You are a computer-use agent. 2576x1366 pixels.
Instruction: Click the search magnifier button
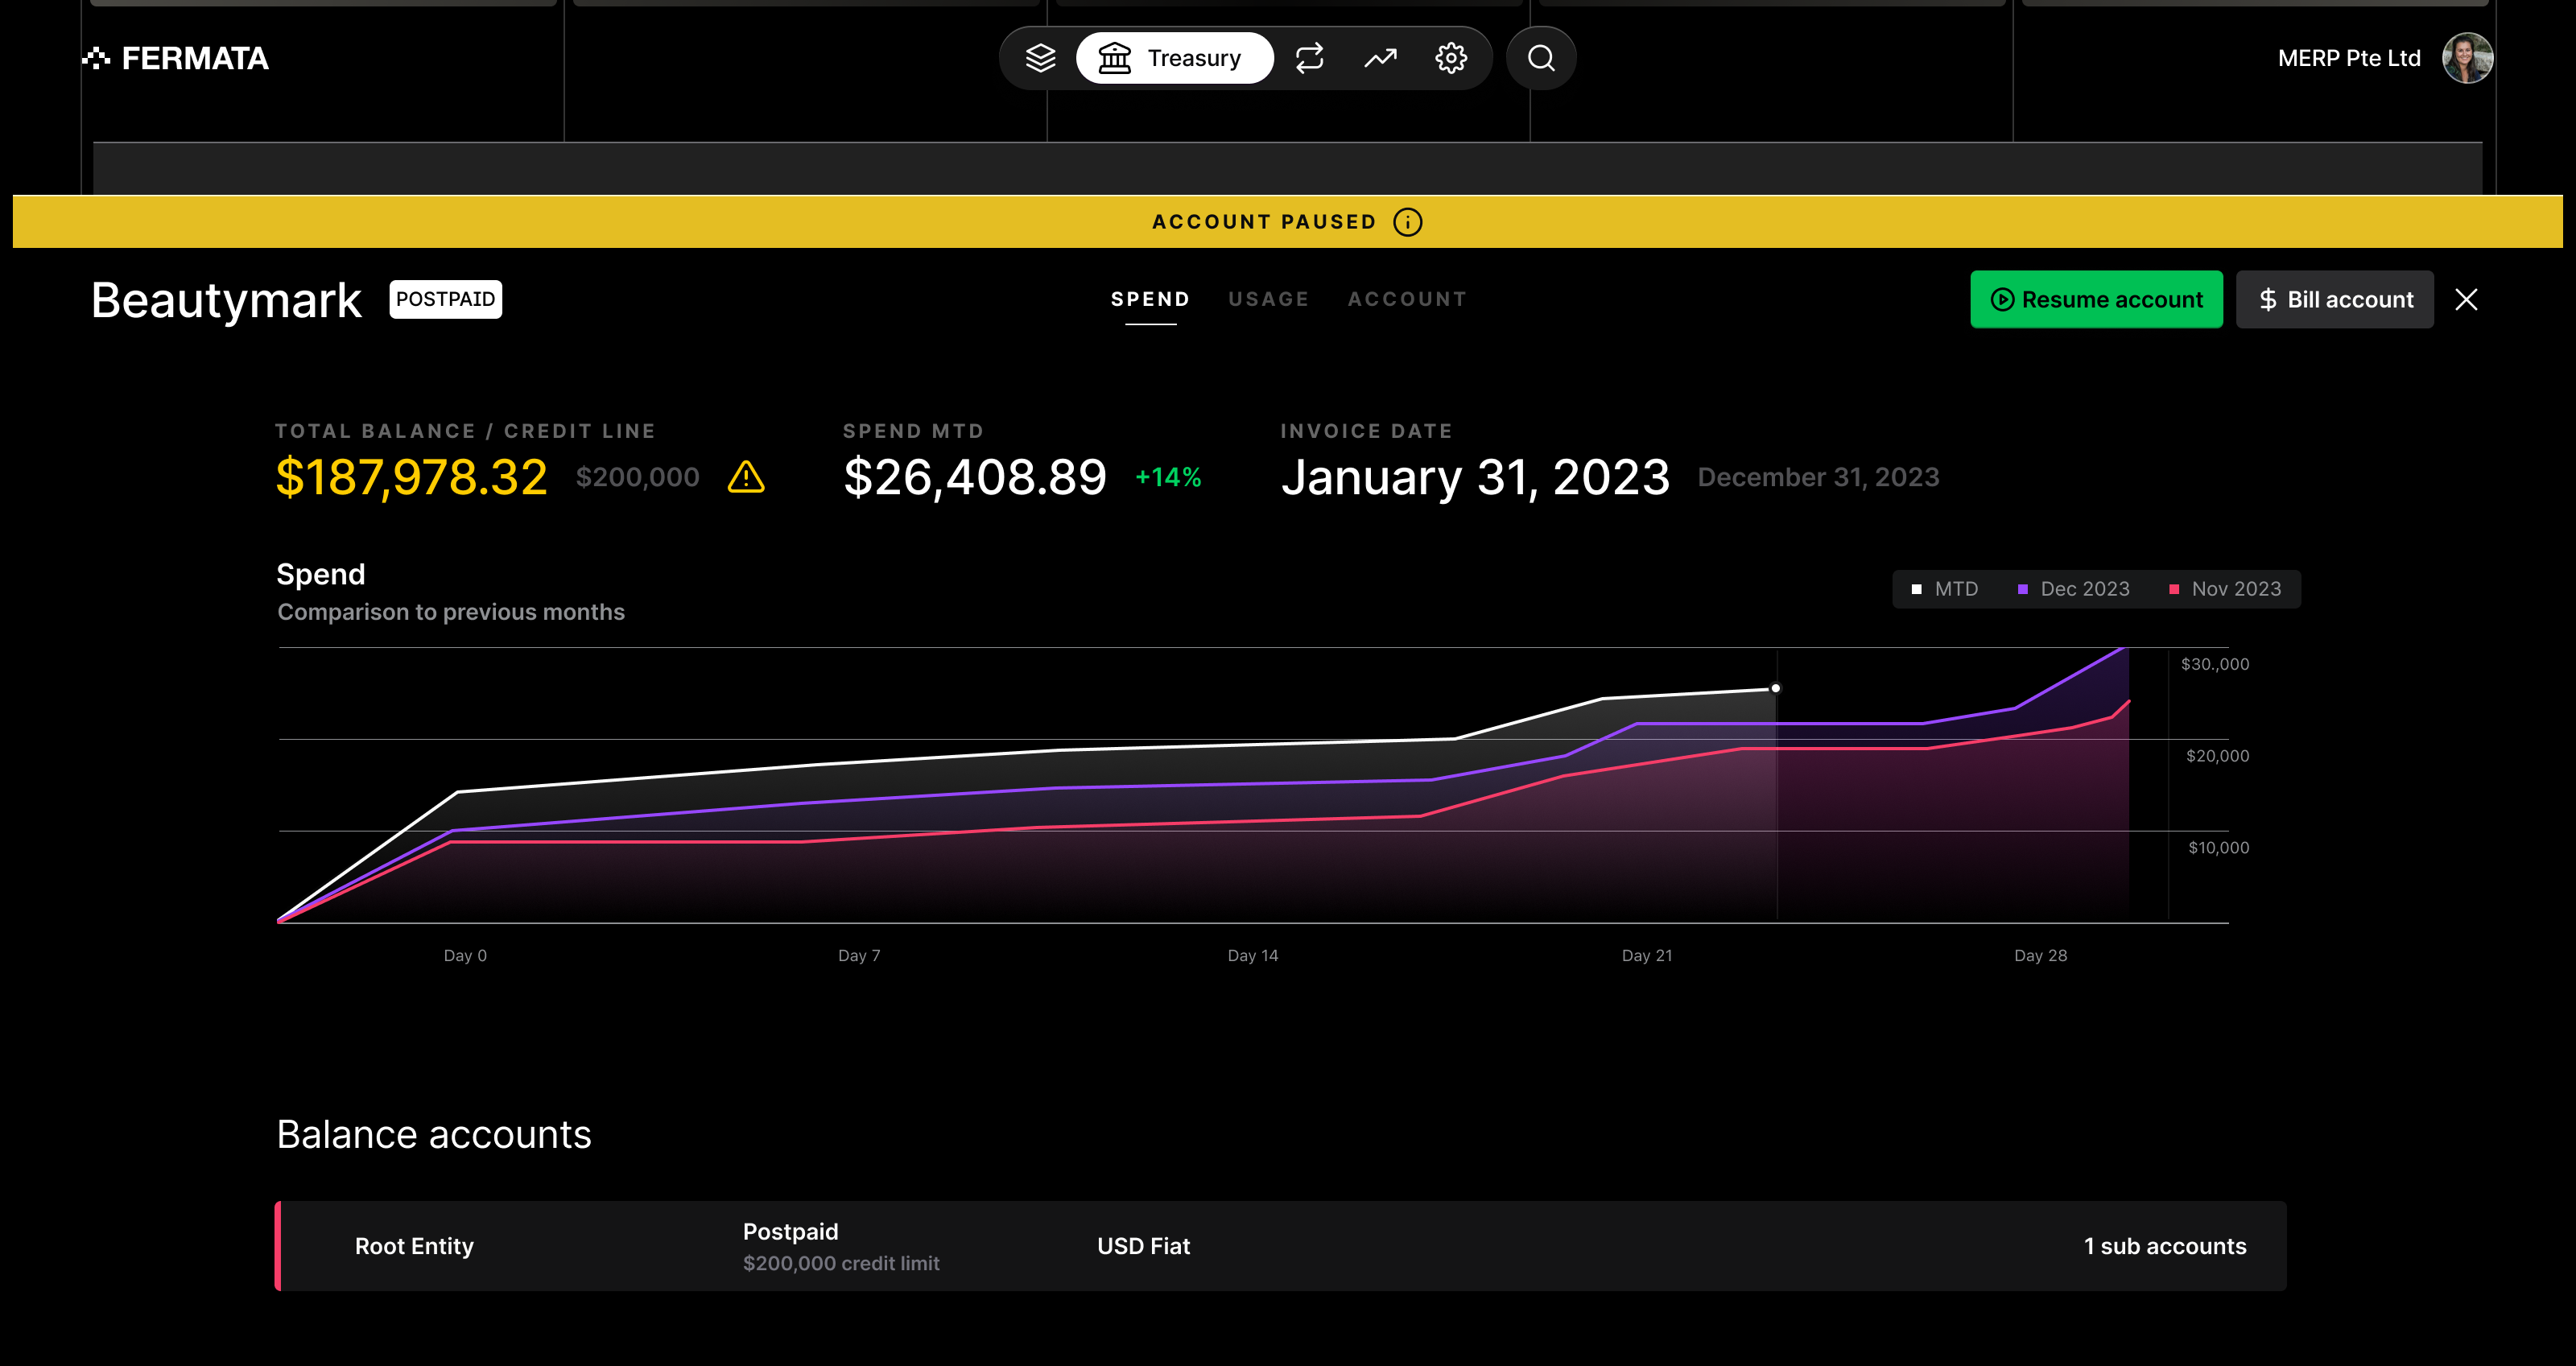[1541, 58]
